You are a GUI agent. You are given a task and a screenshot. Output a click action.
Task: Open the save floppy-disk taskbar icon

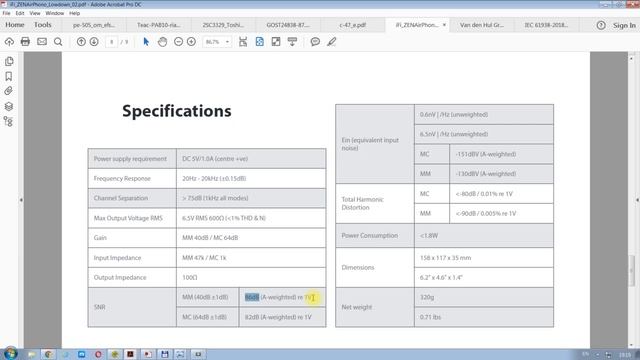pos(164,354)
